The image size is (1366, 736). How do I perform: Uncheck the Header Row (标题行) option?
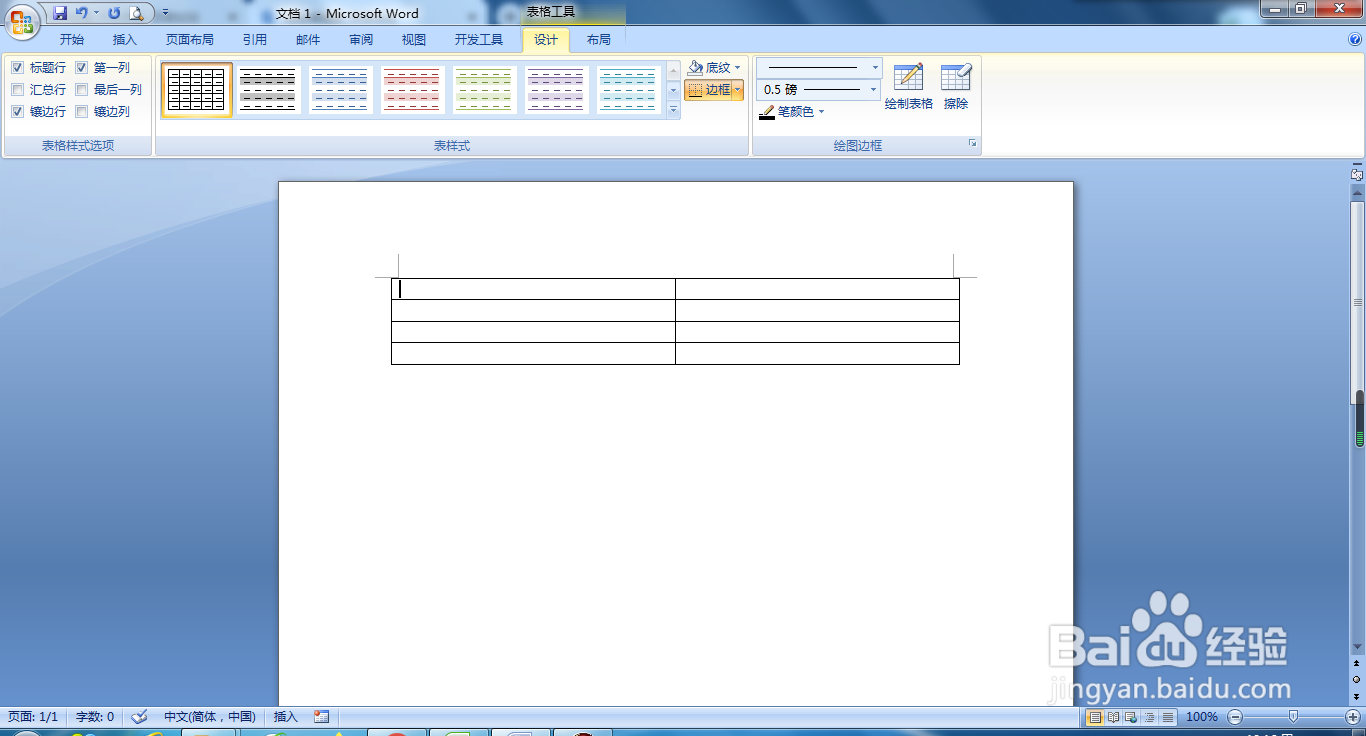[17, 68]
